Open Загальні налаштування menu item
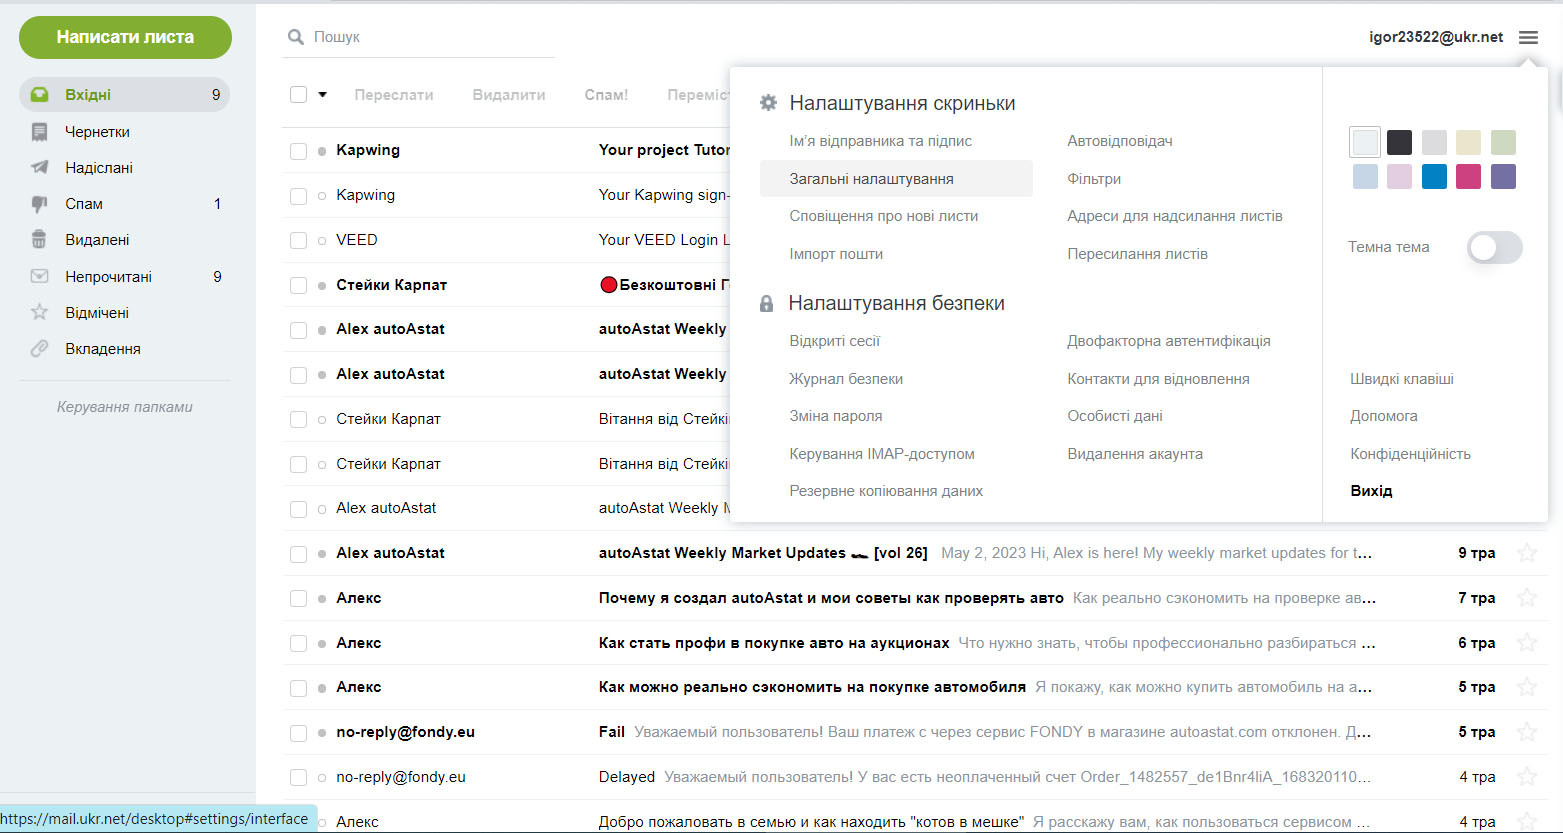Viewport: 1563px width, 833px height. tap(871, 179)
